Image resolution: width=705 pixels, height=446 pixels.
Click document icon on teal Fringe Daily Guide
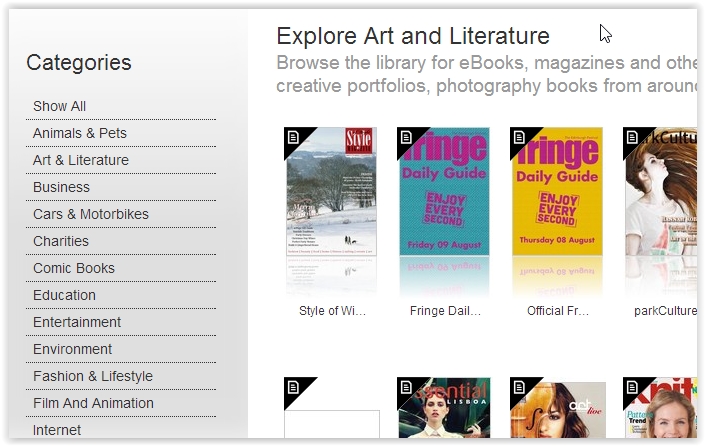[x=406, y=136]
